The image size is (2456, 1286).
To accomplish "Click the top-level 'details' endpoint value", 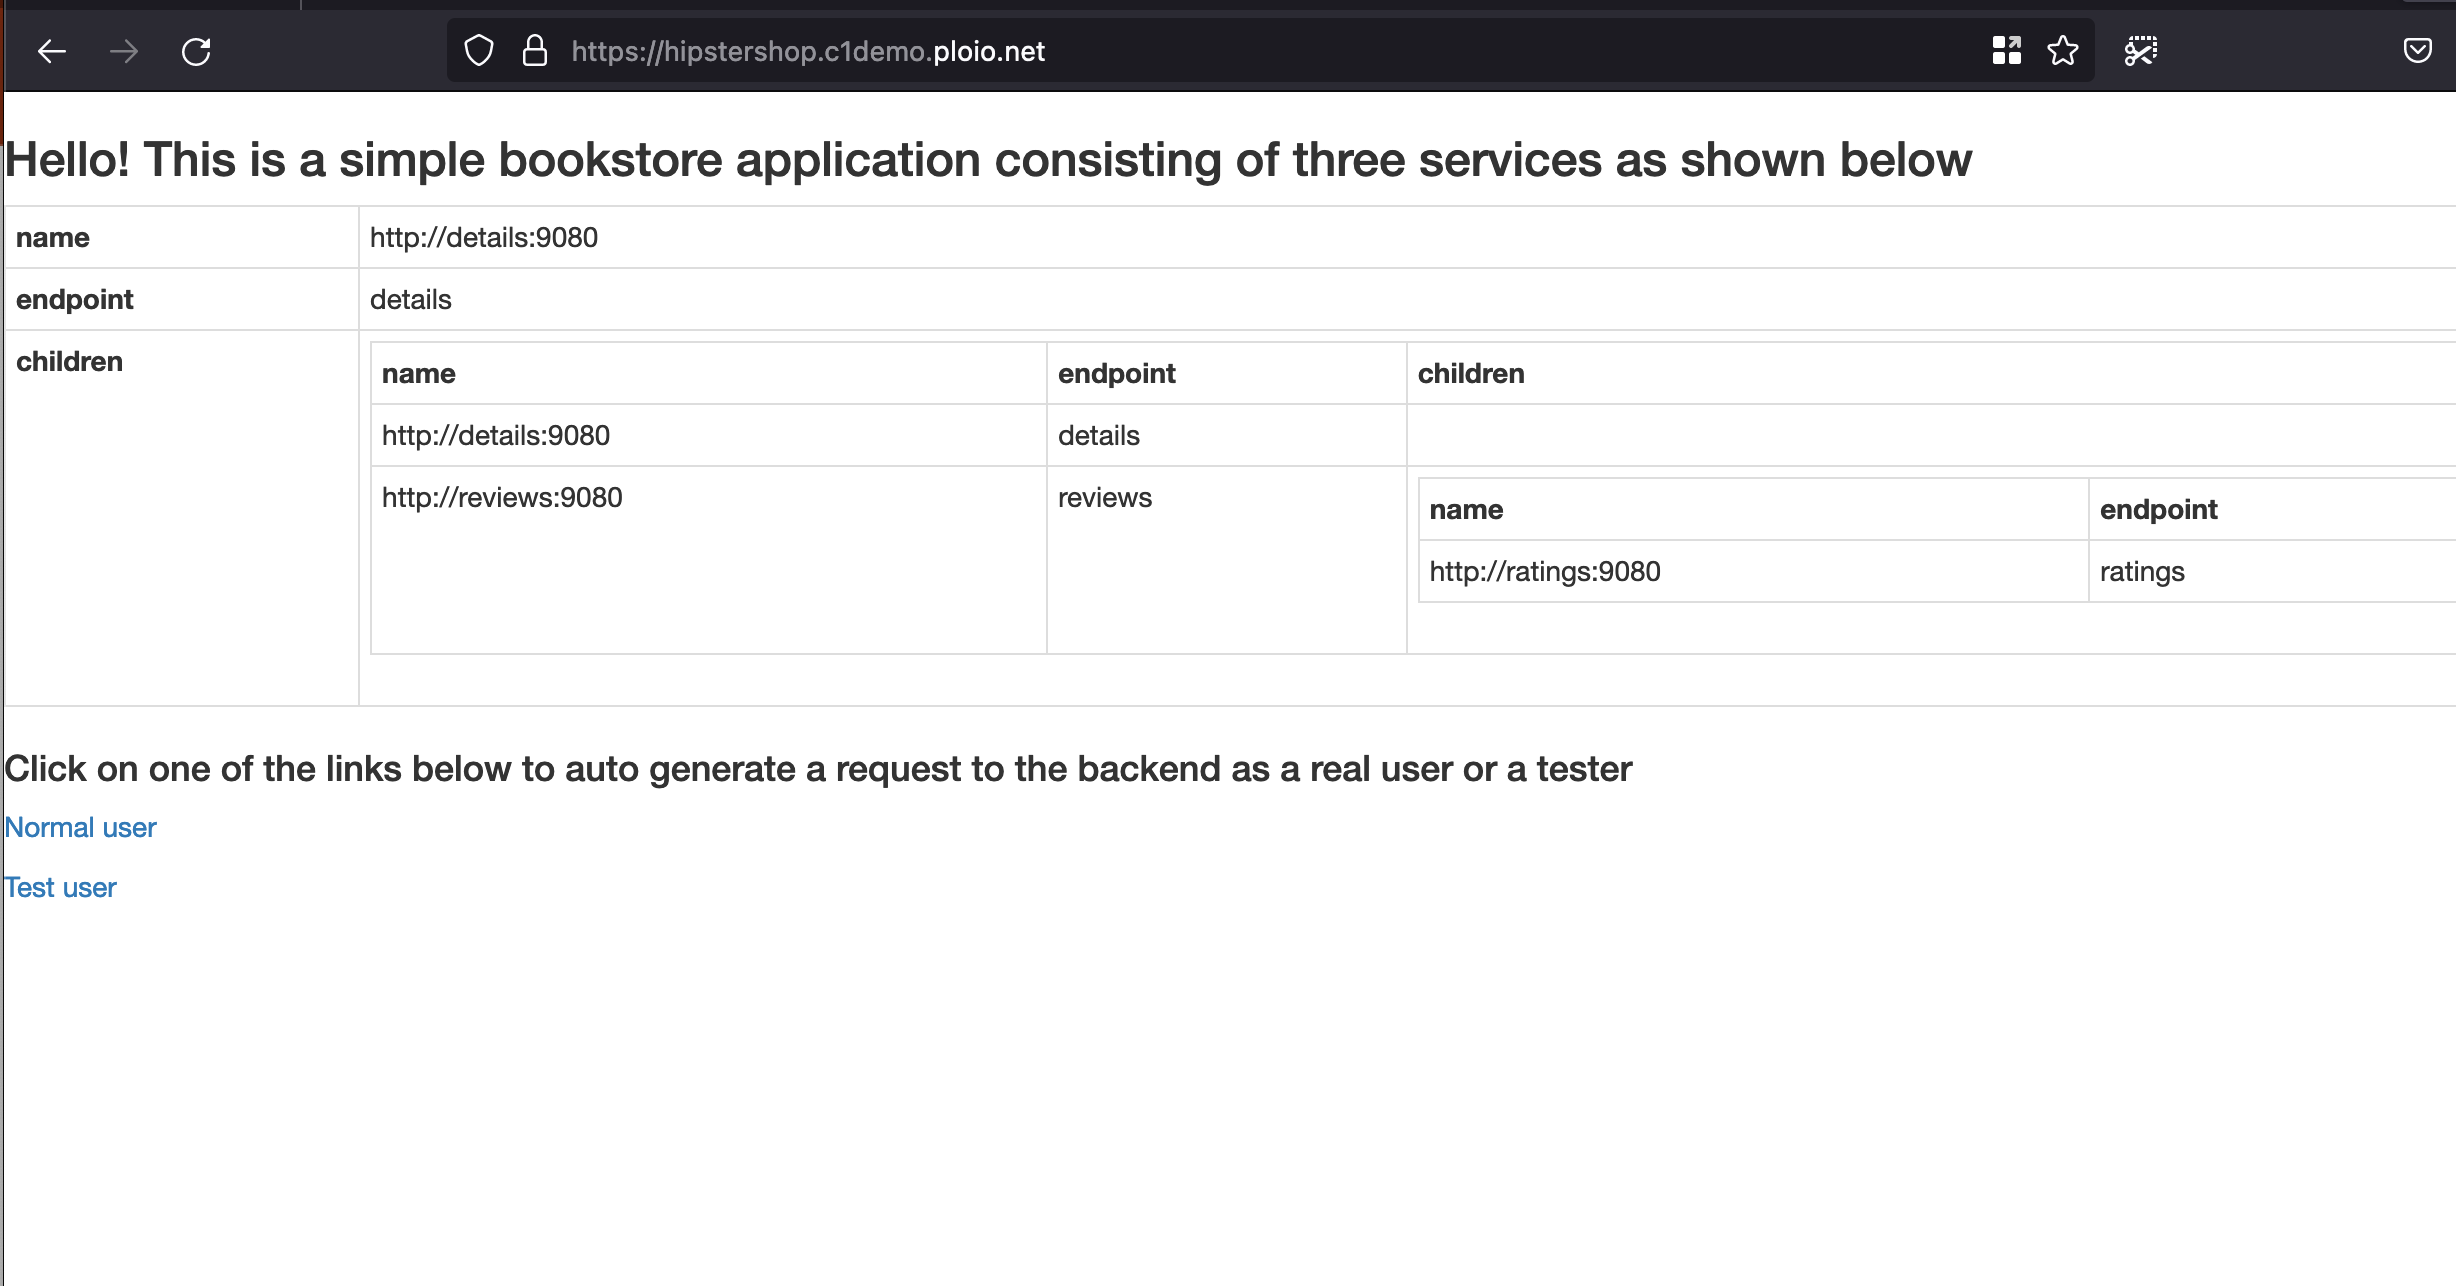I will click(411, 300).
